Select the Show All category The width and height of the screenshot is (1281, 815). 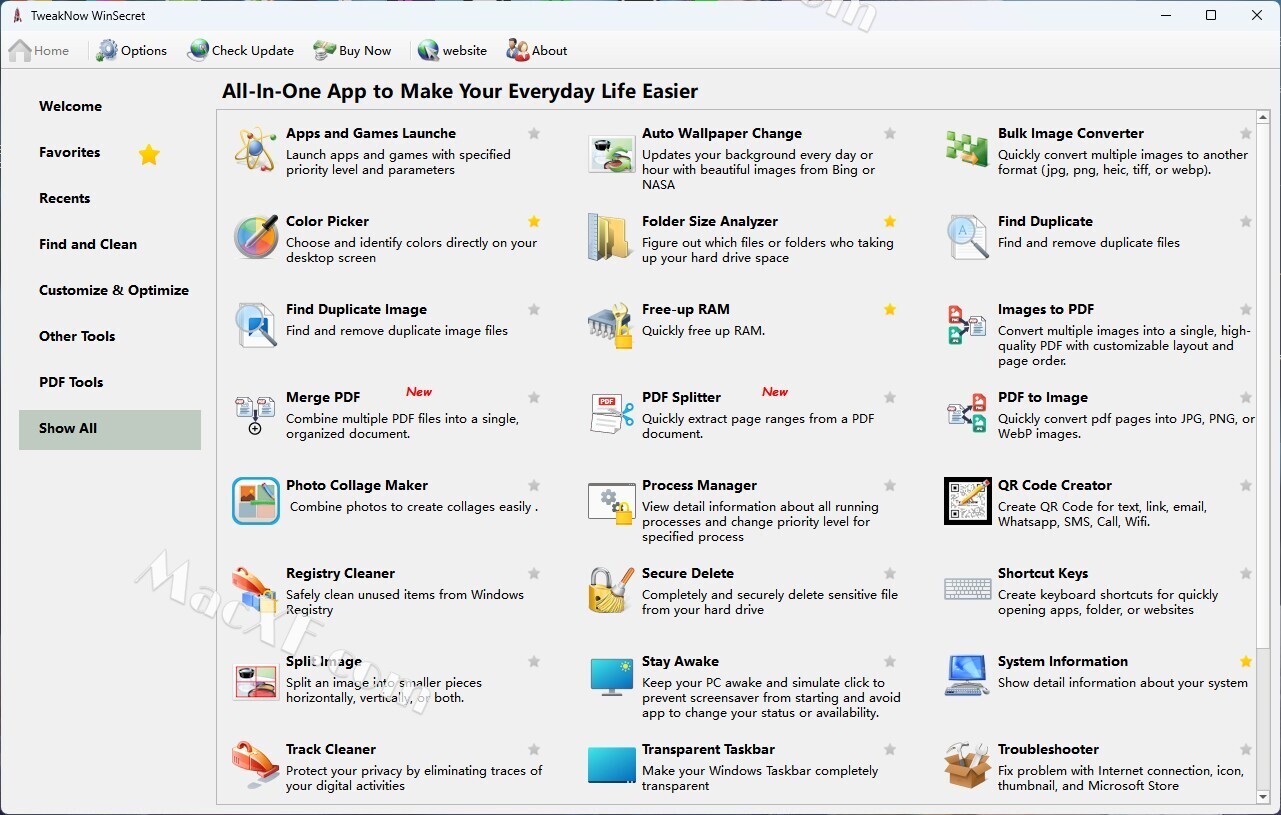pyautogui.click(x=110, y=429)
